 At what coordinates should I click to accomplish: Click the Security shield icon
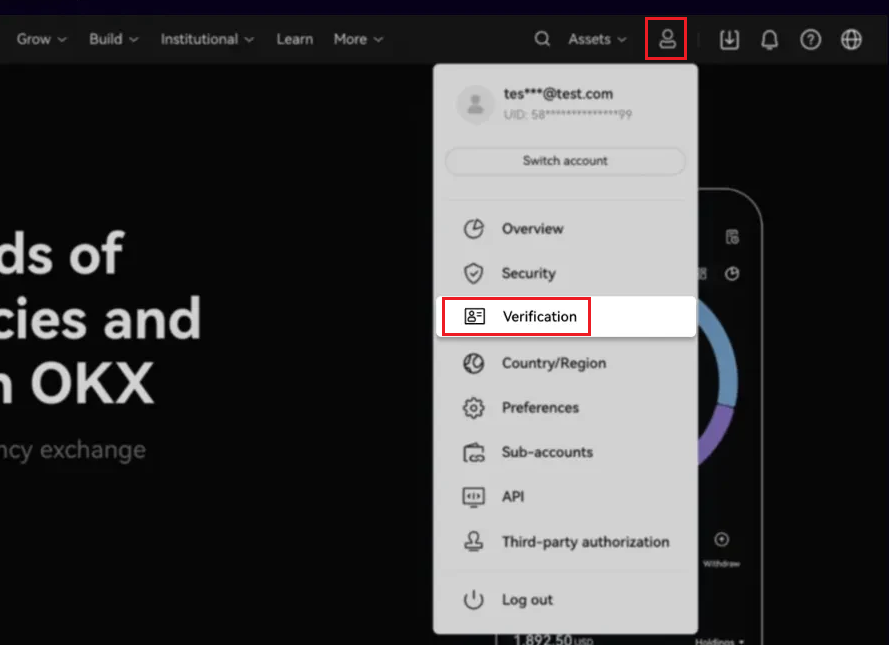click(473, 273)
